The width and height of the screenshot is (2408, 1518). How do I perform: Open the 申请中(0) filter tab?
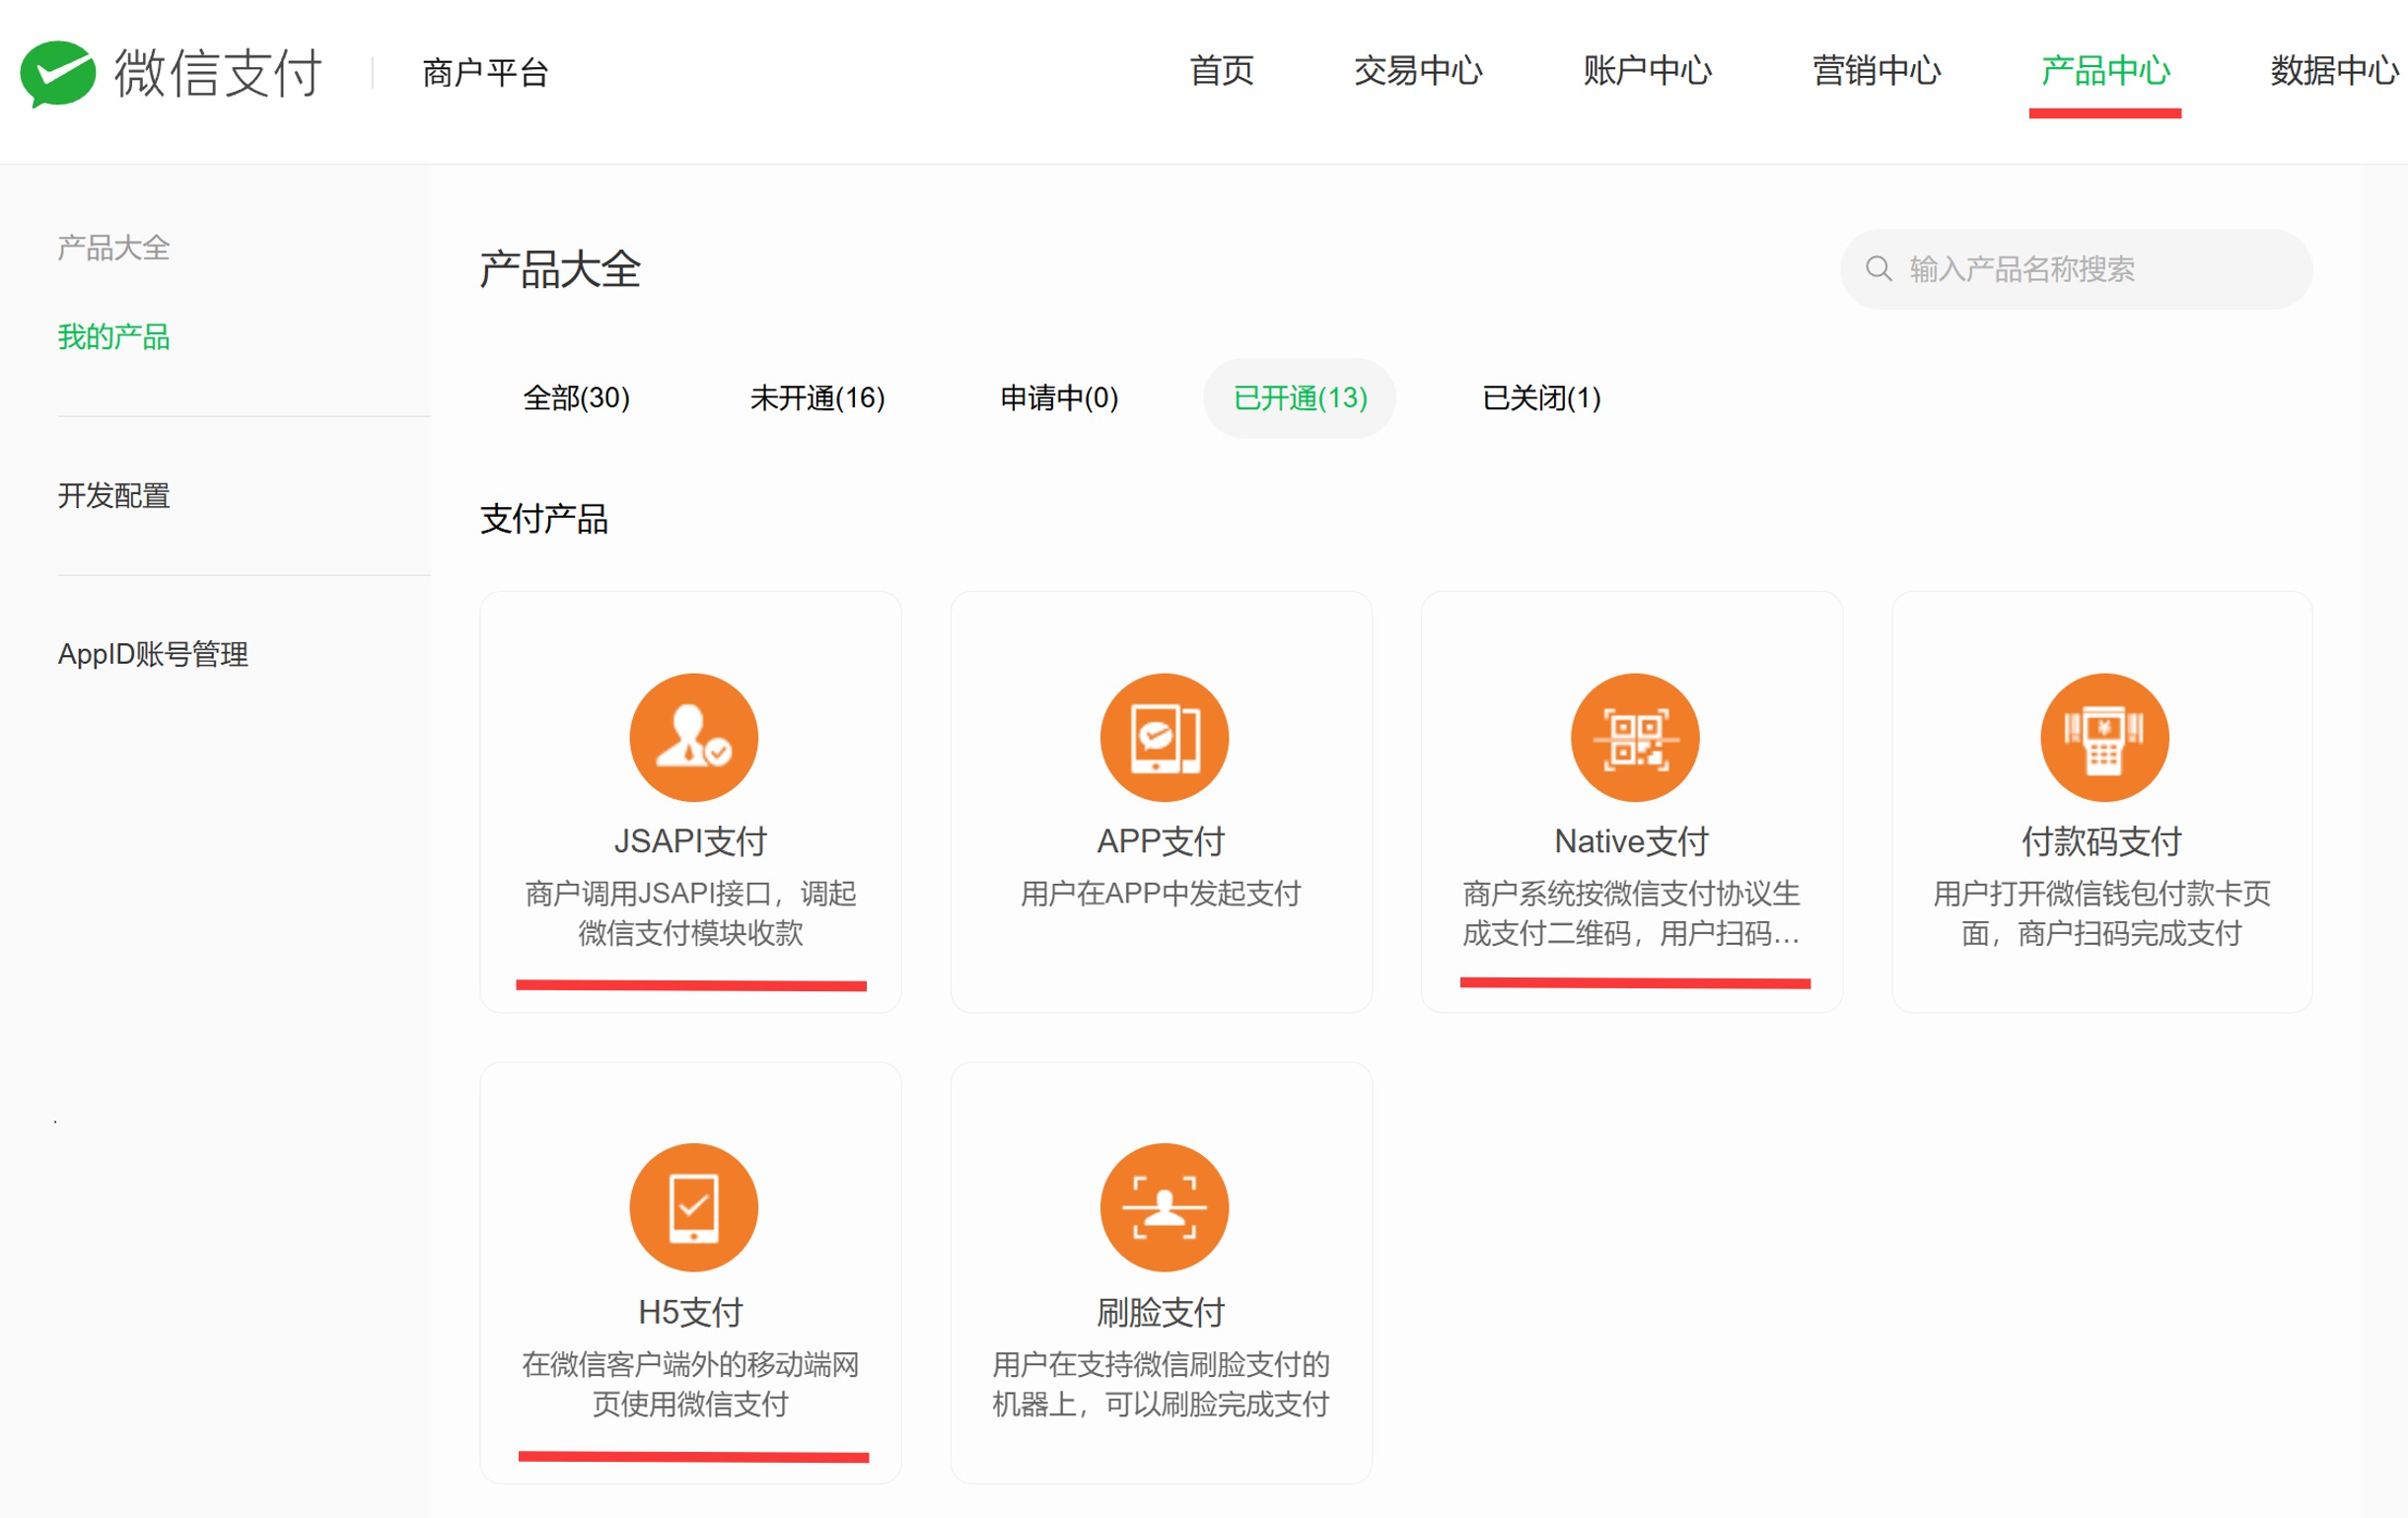[1059, 398]
